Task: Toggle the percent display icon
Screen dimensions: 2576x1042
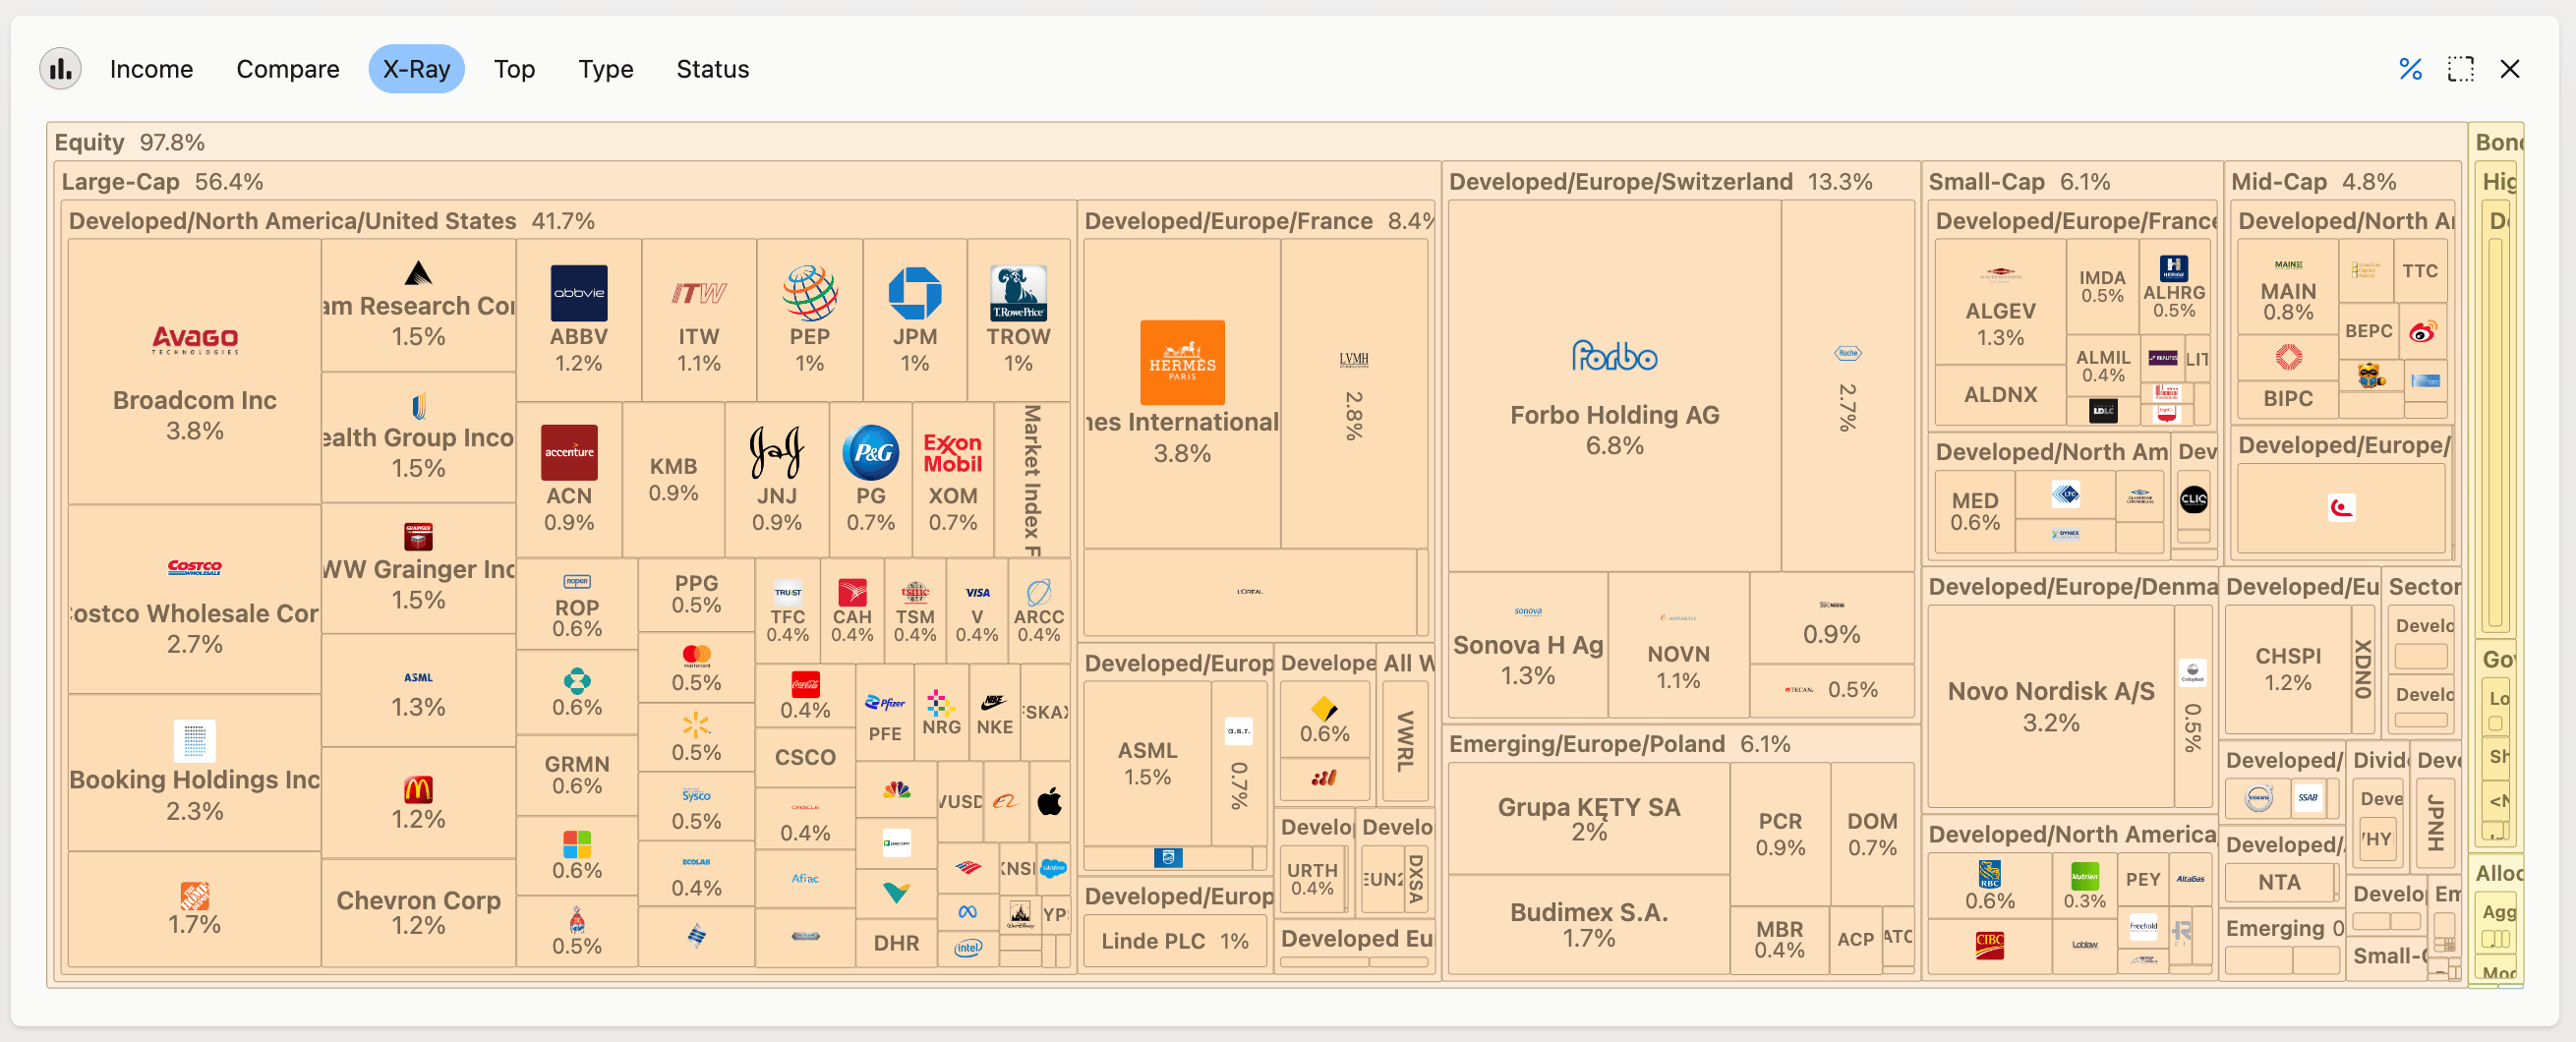Action: click(2410, 69)
